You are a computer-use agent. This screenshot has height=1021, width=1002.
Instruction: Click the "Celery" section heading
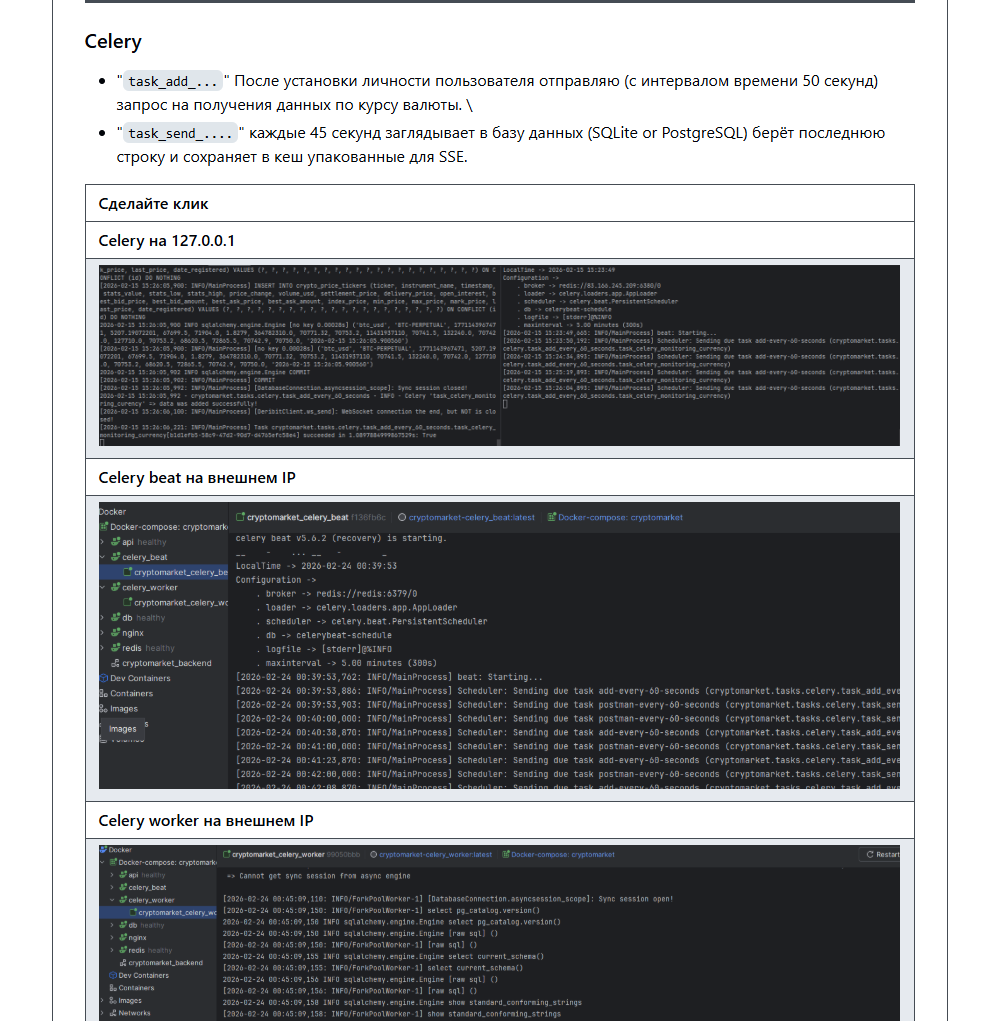(113, 42)
